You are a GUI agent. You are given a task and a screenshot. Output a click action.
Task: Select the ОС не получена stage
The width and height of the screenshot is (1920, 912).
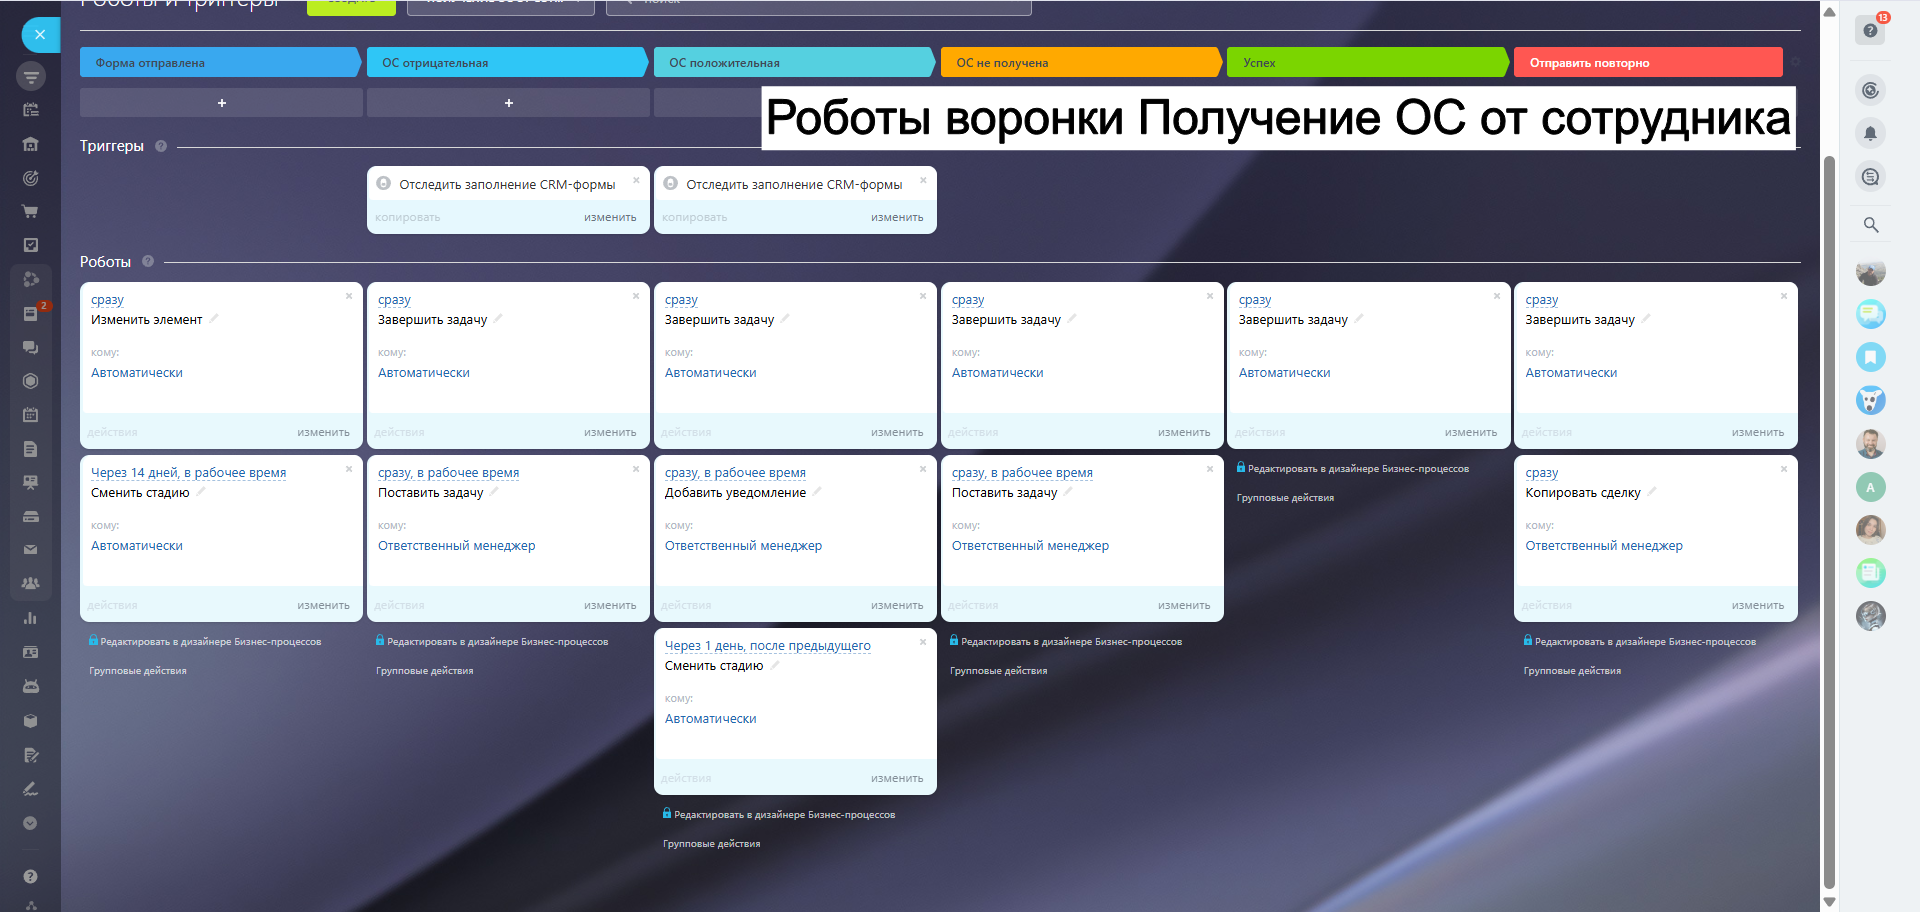[1081, 62]
